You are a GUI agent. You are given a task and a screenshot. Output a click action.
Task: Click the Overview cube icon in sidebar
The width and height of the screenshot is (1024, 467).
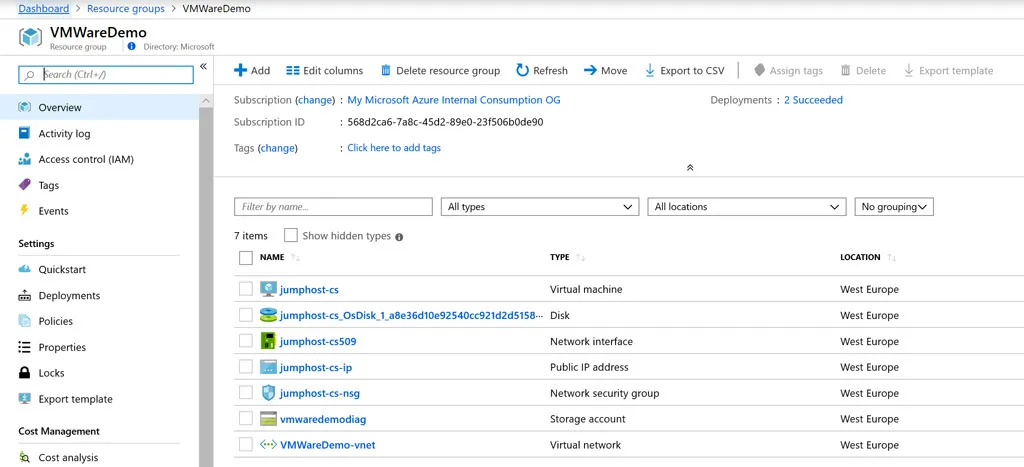pyautogui.click(x=25, y=107)
